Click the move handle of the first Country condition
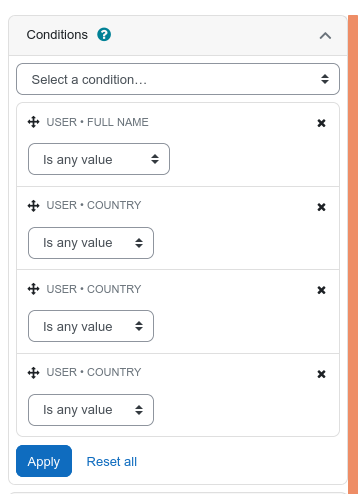The height and width of the screenshot is (494, 364). [x=33, y=206]
